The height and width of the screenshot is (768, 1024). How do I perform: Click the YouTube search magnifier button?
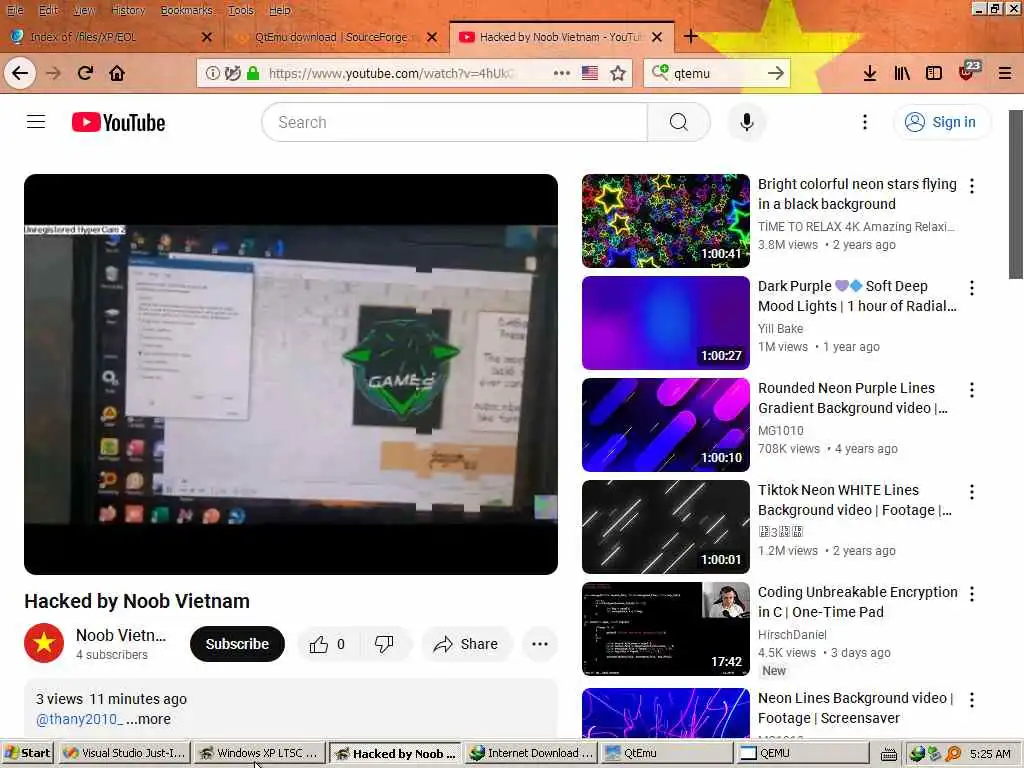pyautogui.click(x=679, y=122)
